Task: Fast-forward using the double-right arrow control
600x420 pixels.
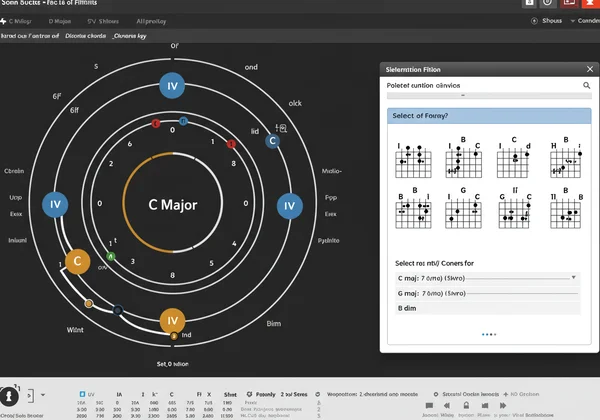Action: click(x=503, y=405)
